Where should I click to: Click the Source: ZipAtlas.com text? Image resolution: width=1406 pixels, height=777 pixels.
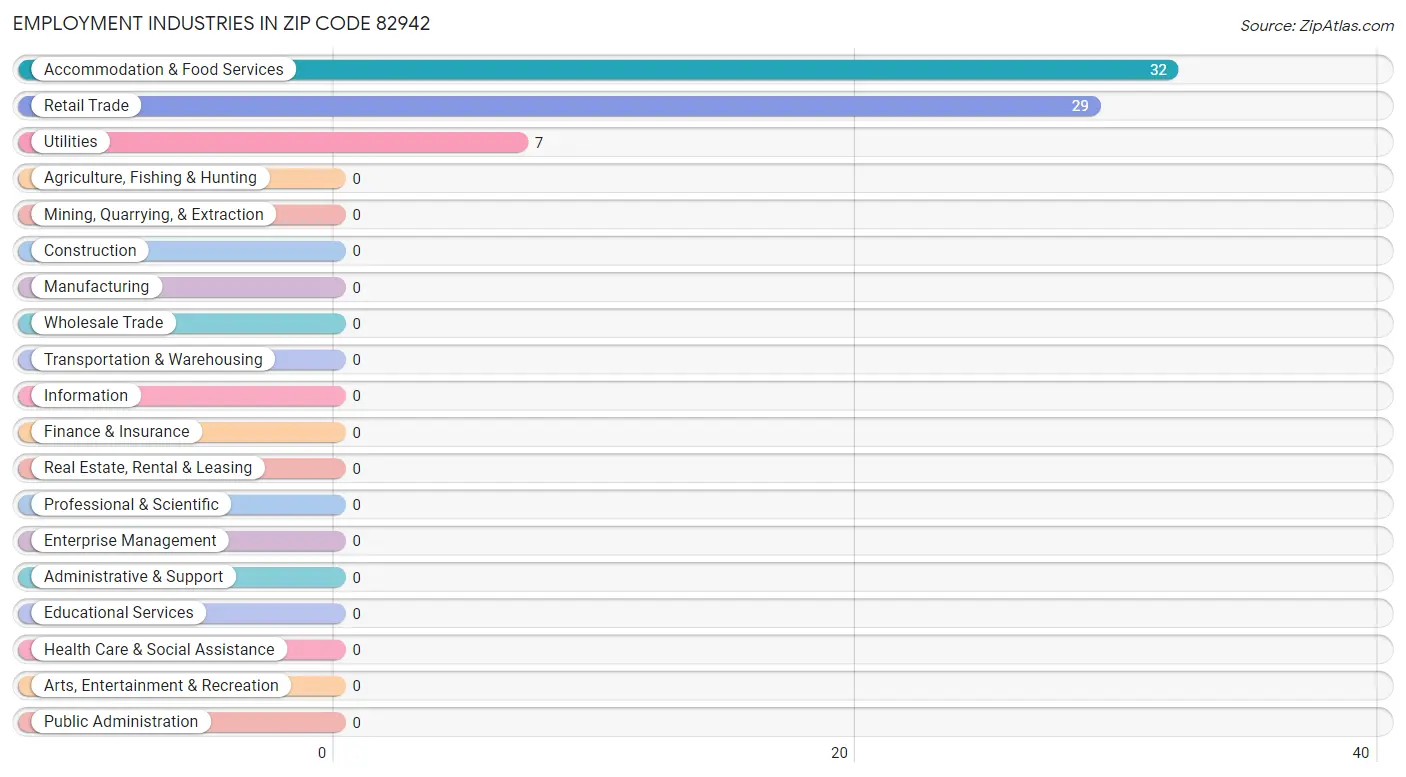tap(1317, 26)
